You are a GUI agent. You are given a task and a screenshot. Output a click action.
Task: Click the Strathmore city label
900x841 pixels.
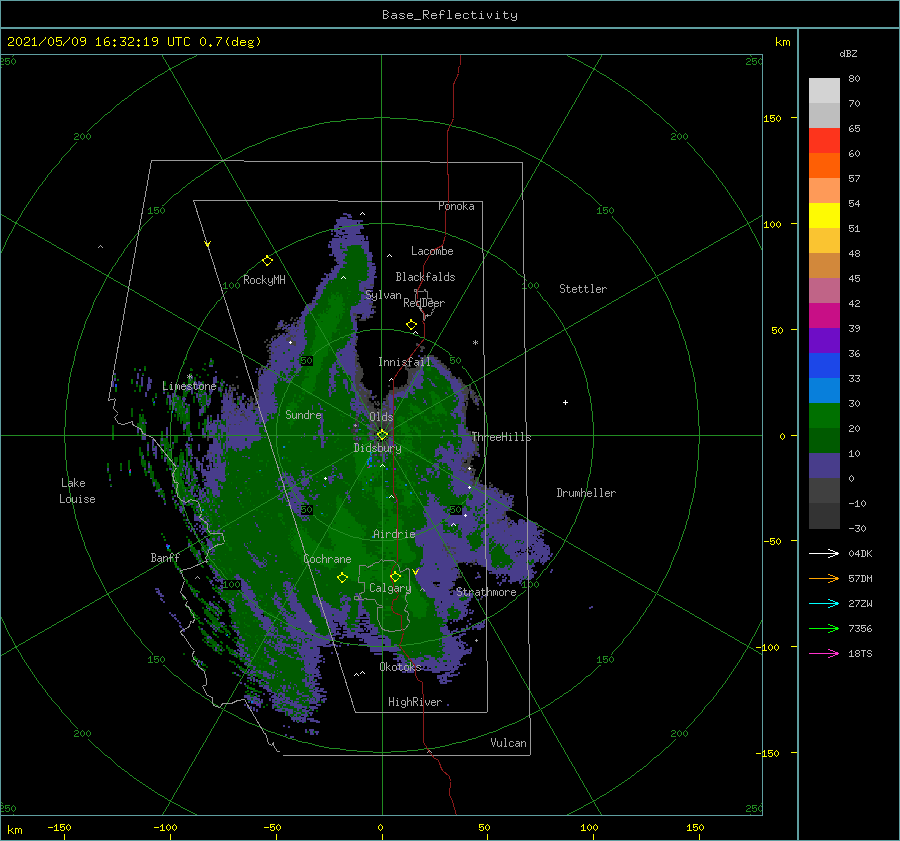[486, 592]
